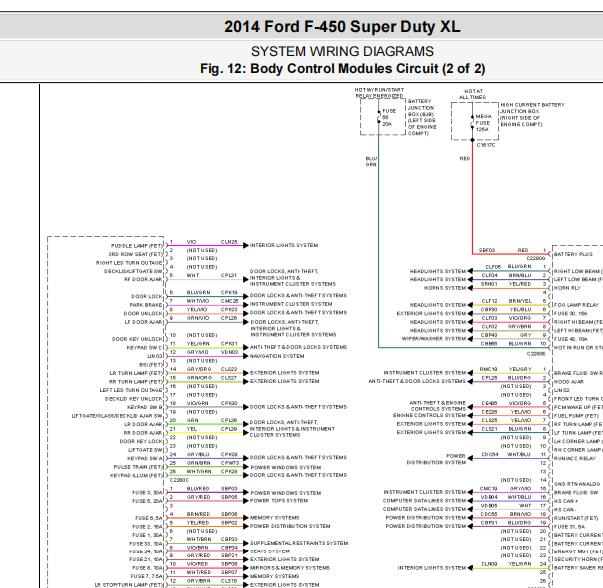
Task: Click the 'MIRRORS & MEMORY SYSTEMS' label
Action: (x=290, y=568)
